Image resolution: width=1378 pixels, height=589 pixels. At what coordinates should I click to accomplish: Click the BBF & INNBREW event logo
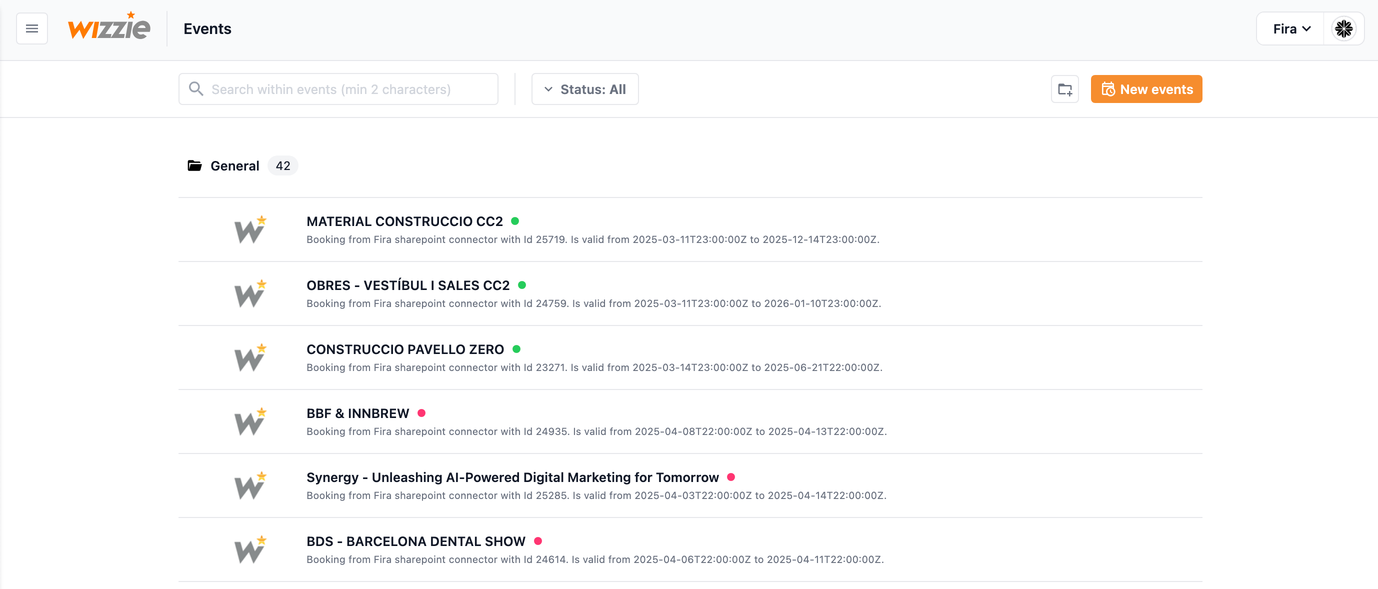point(250,422)
